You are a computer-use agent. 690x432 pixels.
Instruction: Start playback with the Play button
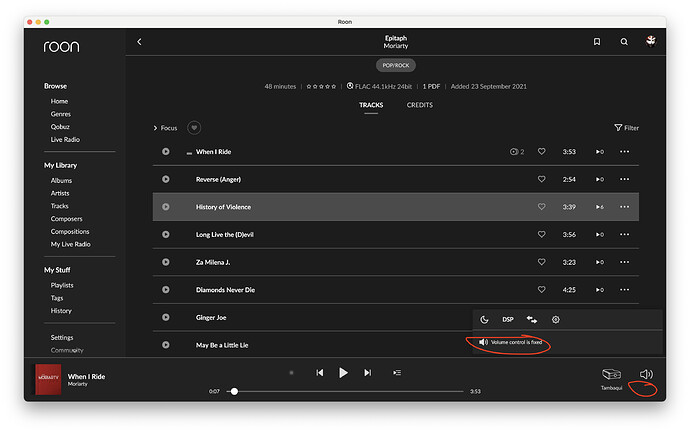coord(343,373)
